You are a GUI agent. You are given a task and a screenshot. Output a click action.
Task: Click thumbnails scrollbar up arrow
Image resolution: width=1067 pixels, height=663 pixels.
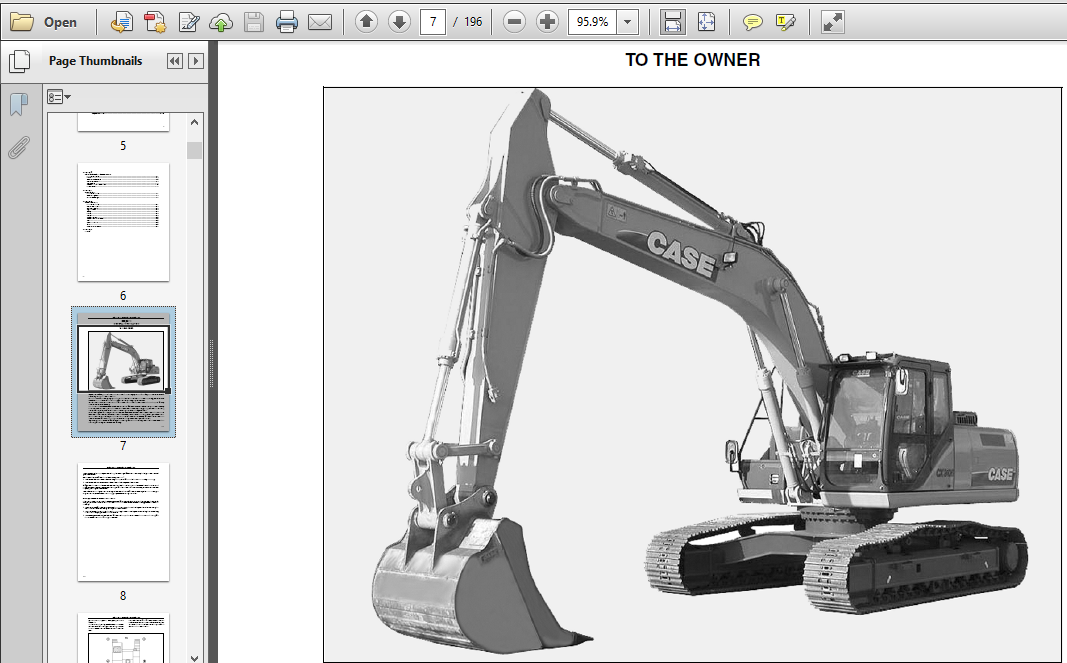point(195,123)
